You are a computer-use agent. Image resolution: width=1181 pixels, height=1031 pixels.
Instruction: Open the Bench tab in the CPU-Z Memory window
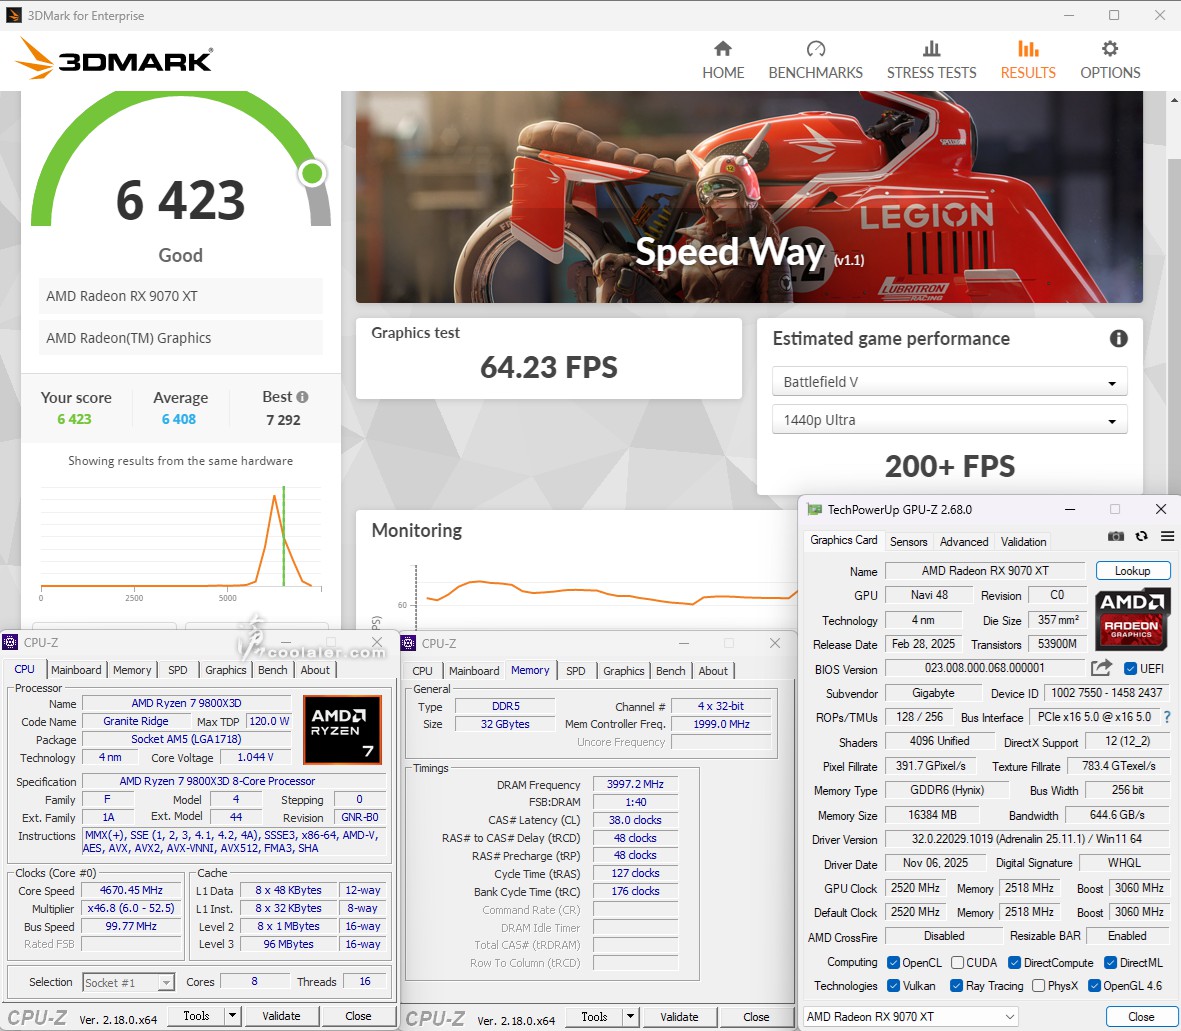coord(670,670)
